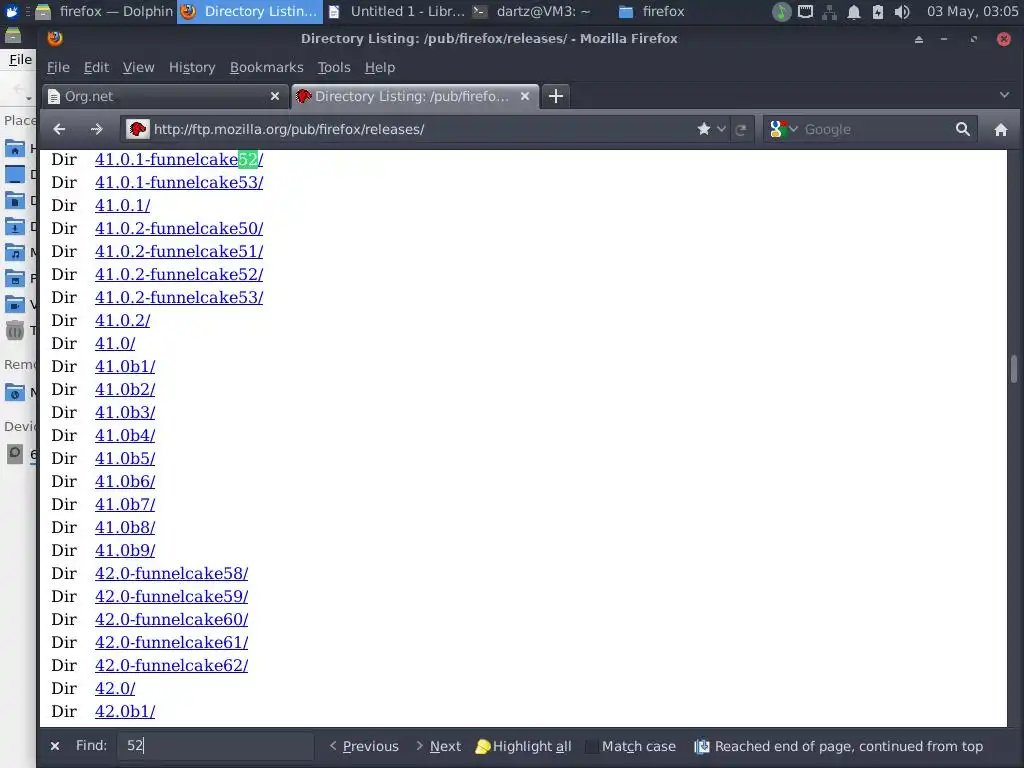Open the 41.0/ directory link
Screen dimensions: 1024x768
click(115, 343)
